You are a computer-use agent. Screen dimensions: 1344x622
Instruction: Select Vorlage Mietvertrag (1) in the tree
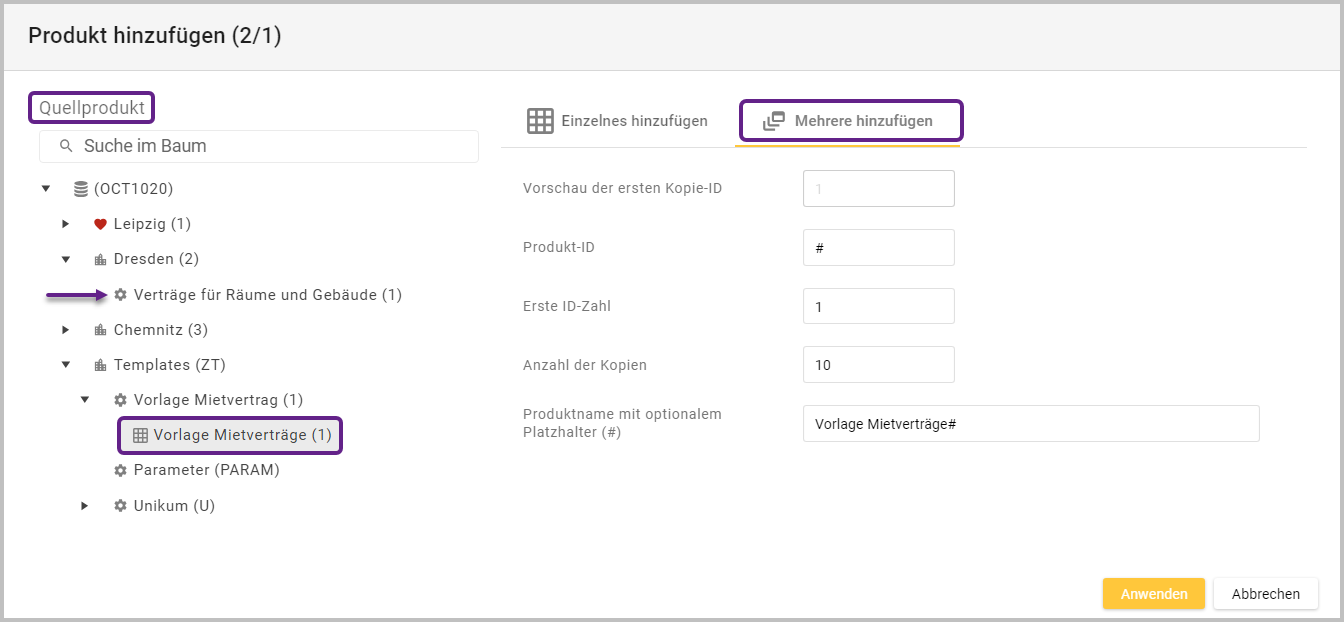[x=218, y=400]
